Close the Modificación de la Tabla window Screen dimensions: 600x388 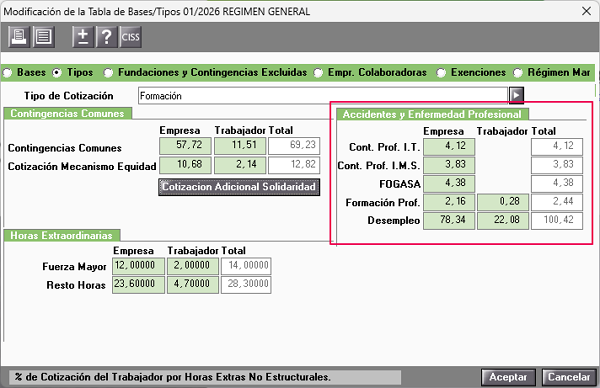[586, 11]
